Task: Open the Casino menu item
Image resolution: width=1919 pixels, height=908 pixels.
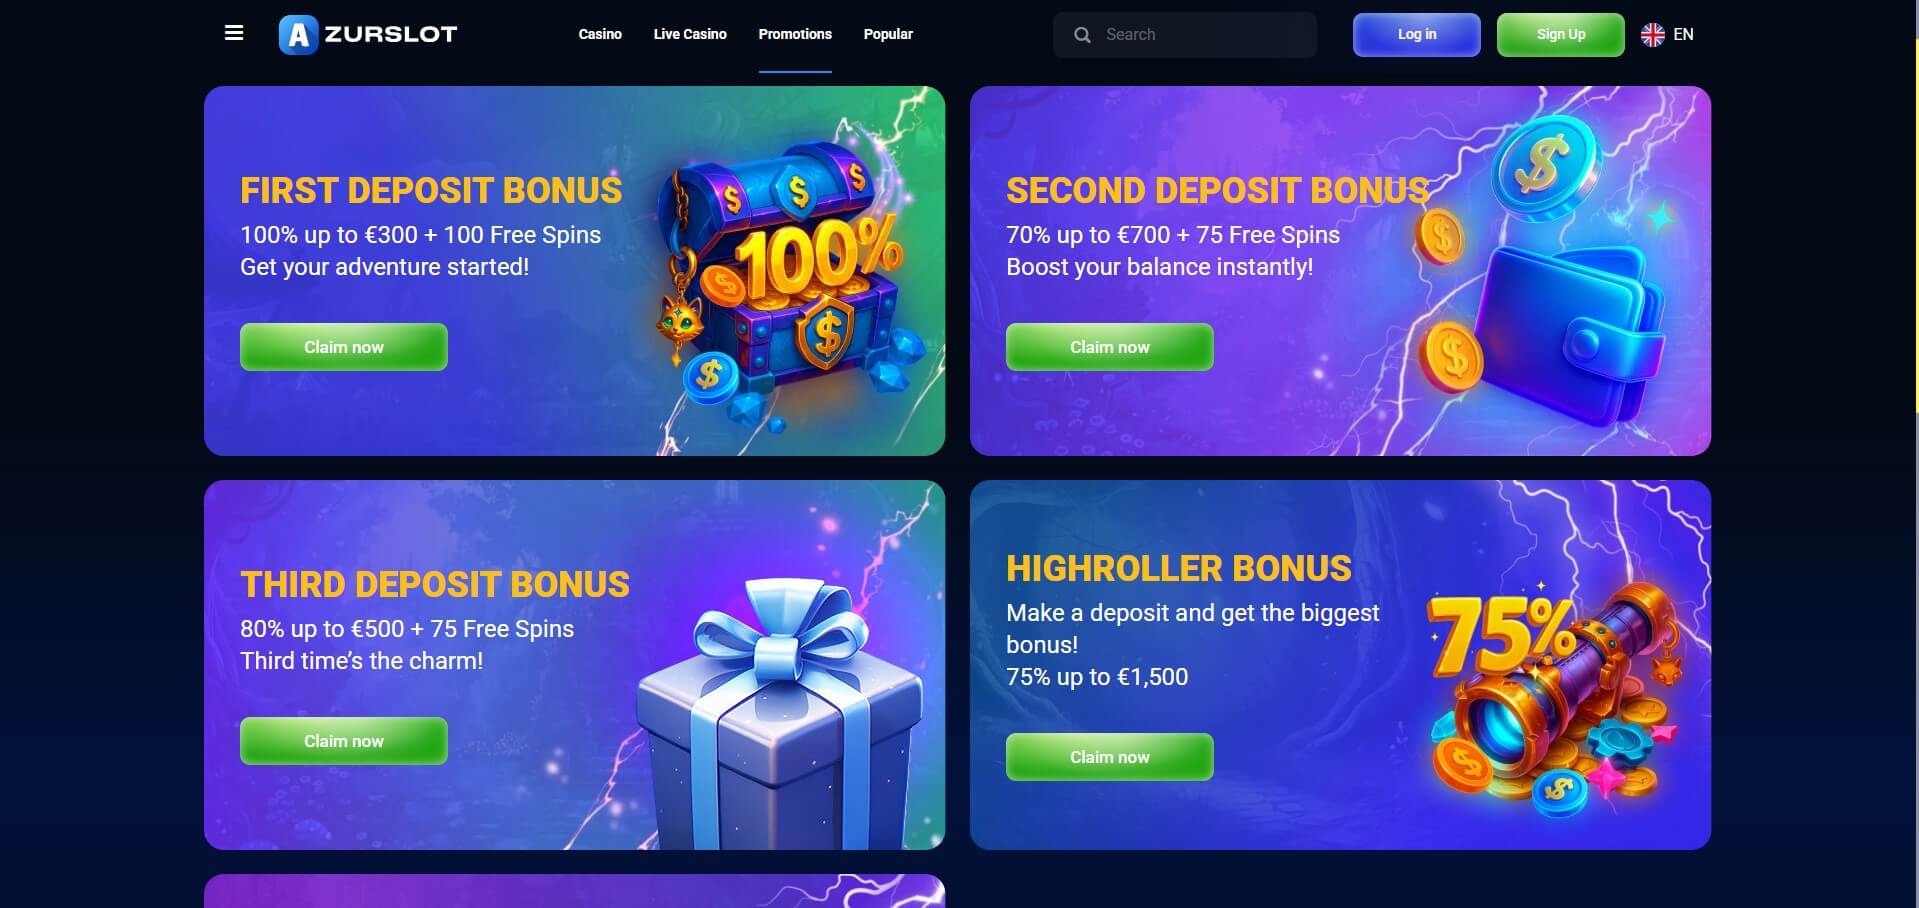Action: (600, 34)
